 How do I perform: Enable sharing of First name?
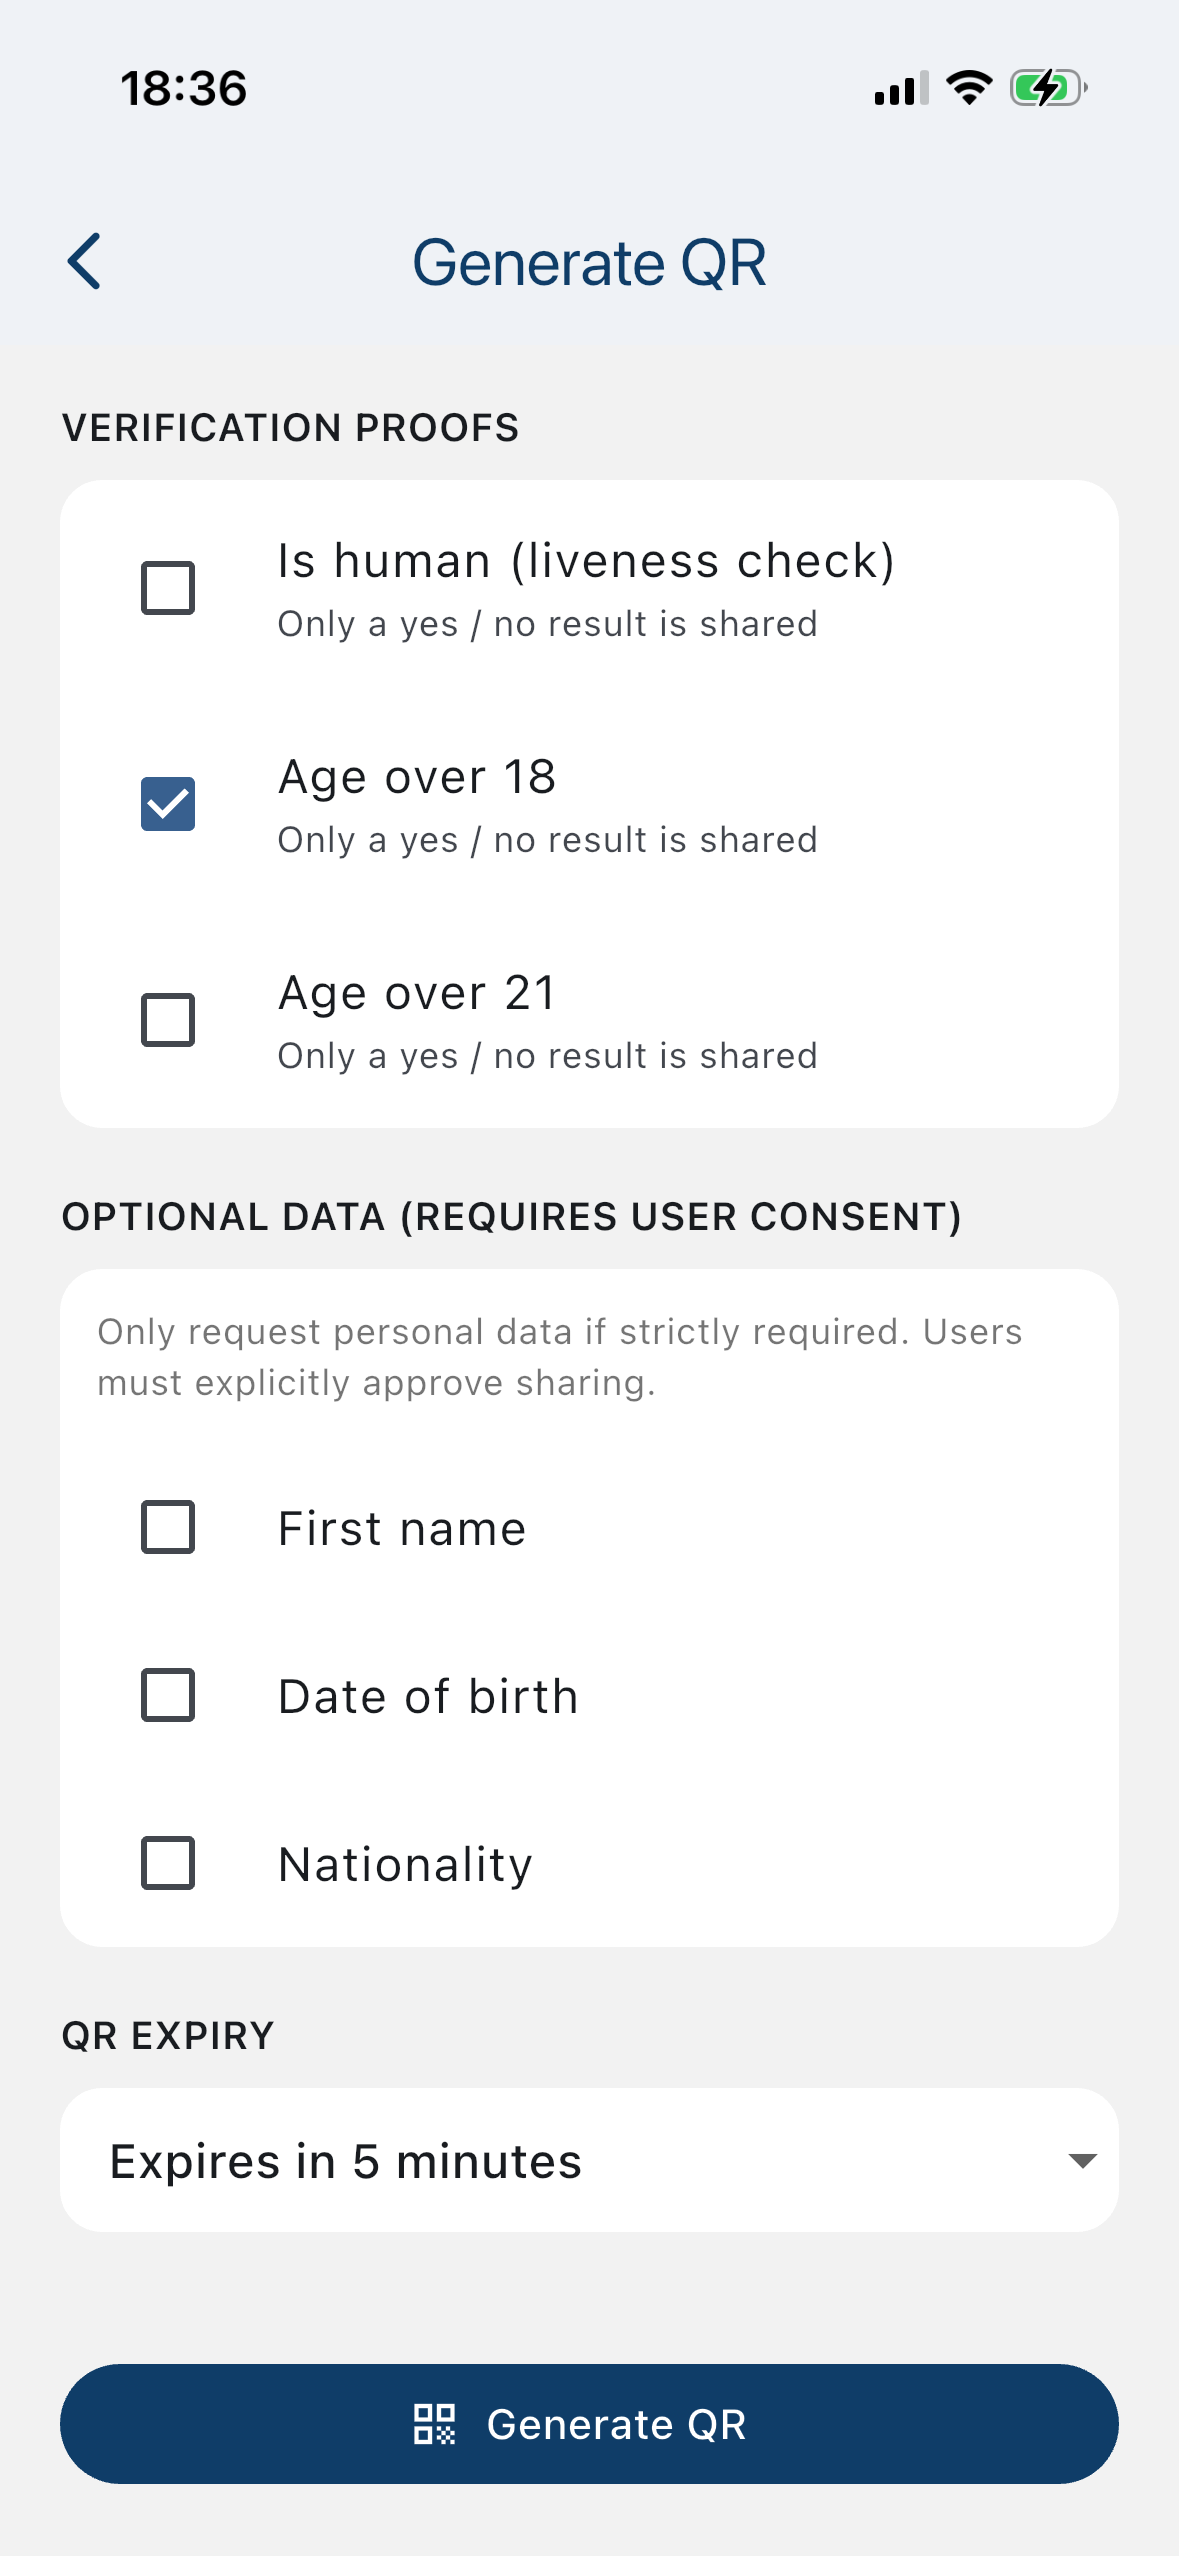click(x=167, y=1527)
